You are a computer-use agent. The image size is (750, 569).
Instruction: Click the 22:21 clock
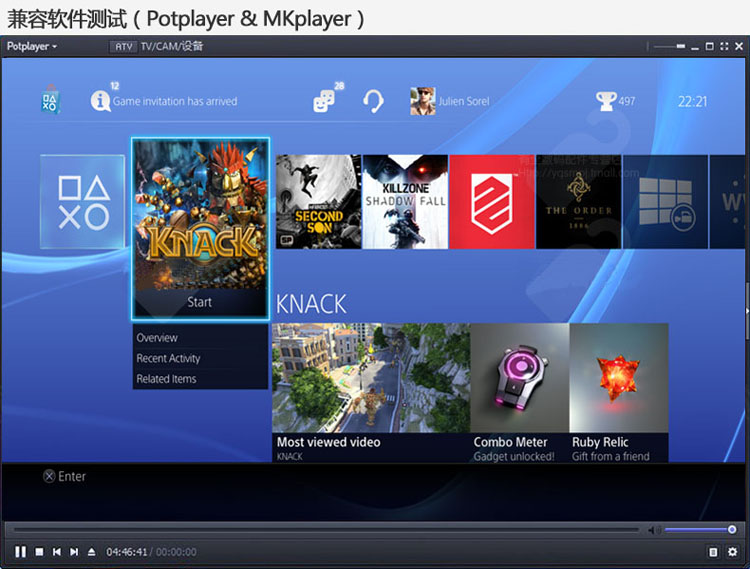tap(692, 101)
